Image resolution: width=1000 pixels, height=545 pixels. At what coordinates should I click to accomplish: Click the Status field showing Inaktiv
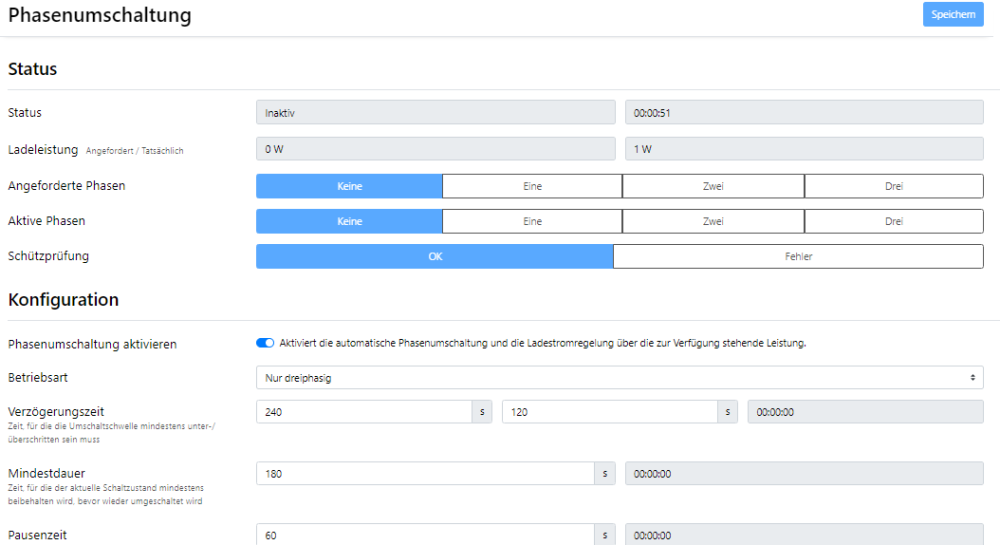coord(435,113)
